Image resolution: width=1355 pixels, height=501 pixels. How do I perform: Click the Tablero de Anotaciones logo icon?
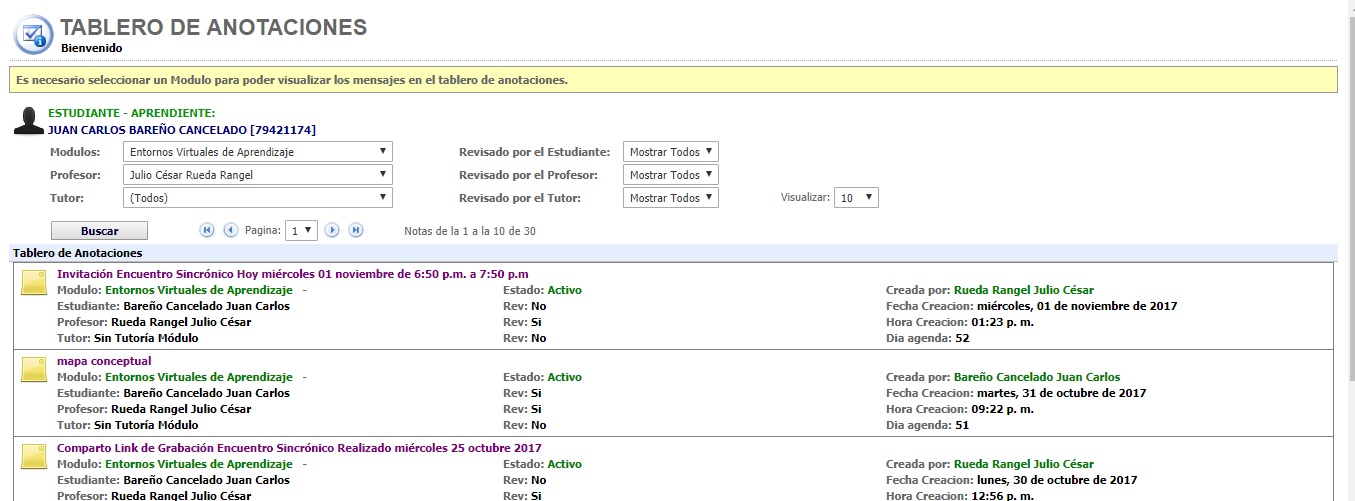(33, 34)
